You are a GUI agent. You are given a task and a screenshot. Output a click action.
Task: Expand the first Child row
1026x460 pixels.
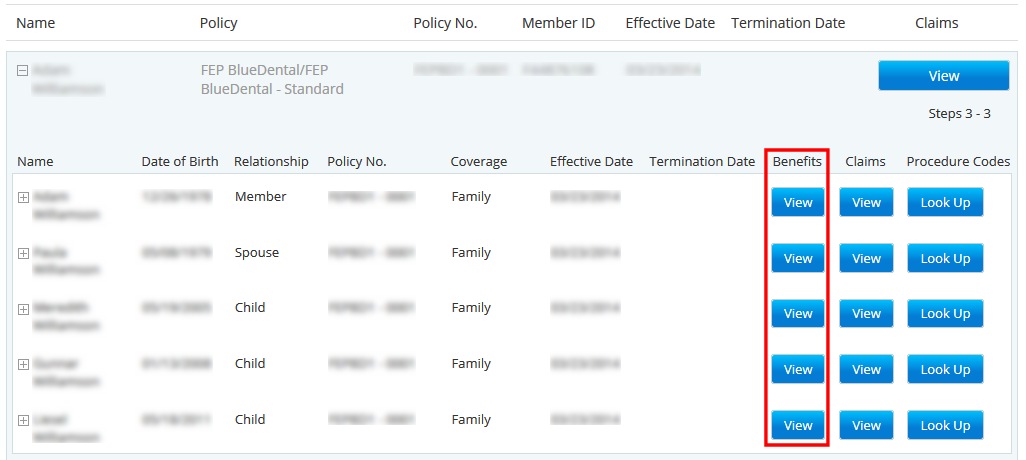(x=23, y=309)
